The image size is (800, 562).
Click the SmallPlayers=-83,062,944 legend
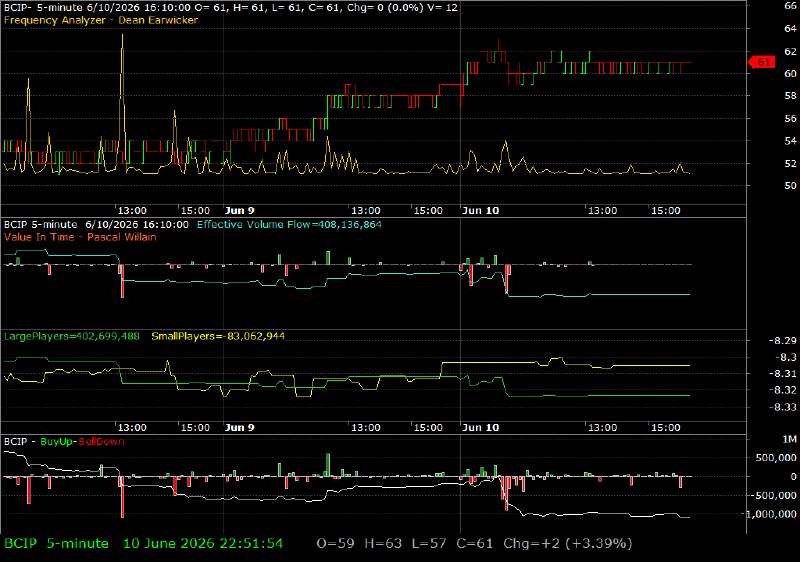(x=218, y=336)
